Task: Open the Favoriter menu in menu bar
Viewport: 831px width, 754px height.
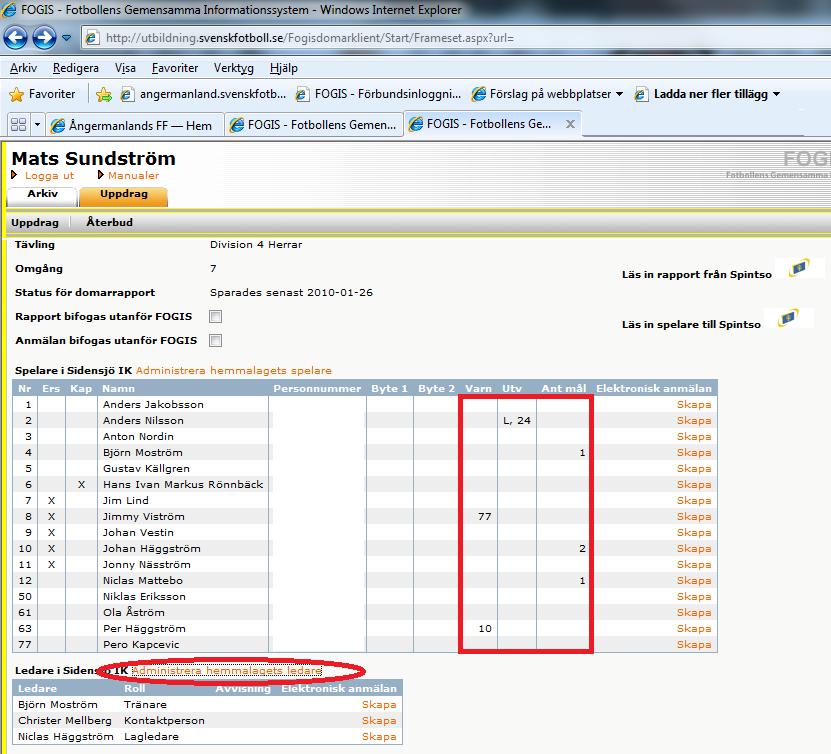Action: 175,68
